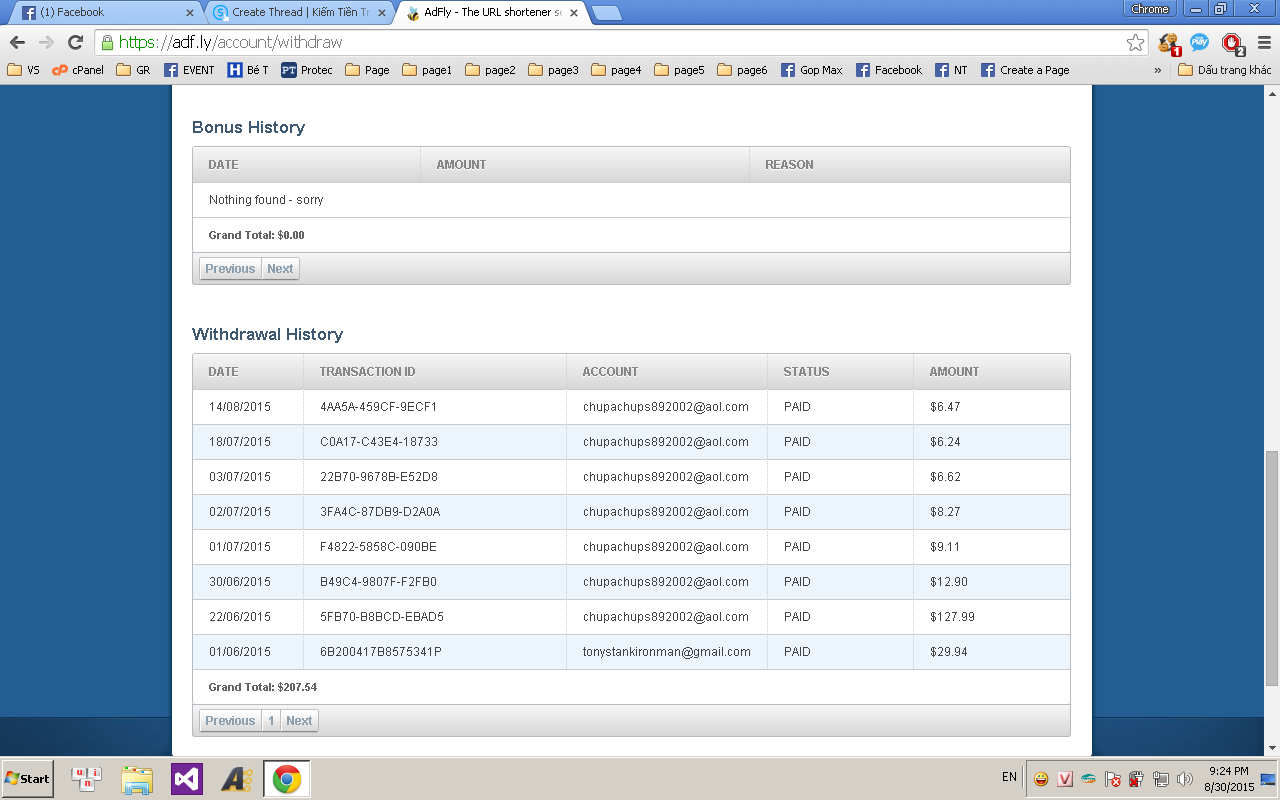Reload the AdFly withdraw page

click(75, 43)
